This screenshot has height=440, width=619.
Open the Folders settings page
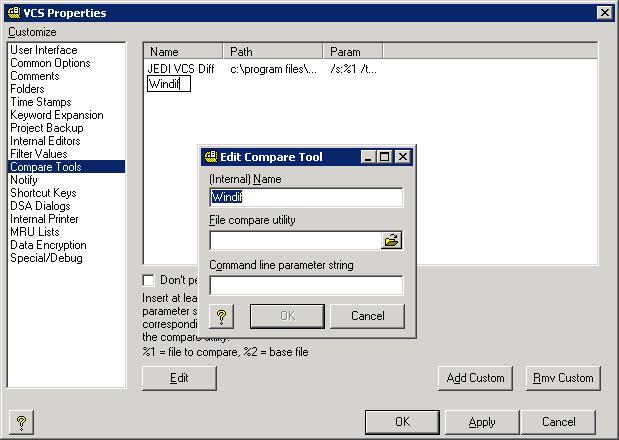(66, 89)
